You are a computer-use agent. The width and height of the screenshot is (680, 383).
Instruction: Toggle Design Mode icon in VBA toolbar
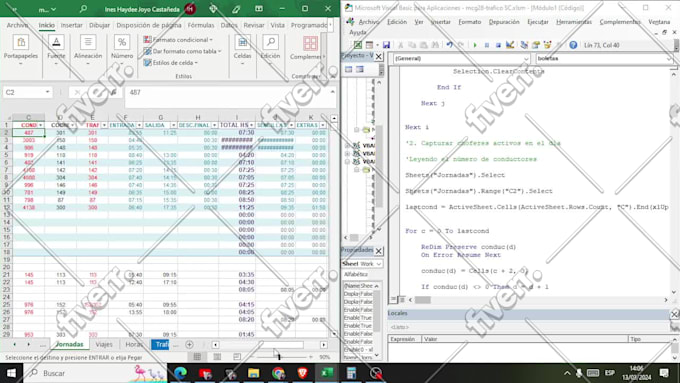[x=510, y=45]
